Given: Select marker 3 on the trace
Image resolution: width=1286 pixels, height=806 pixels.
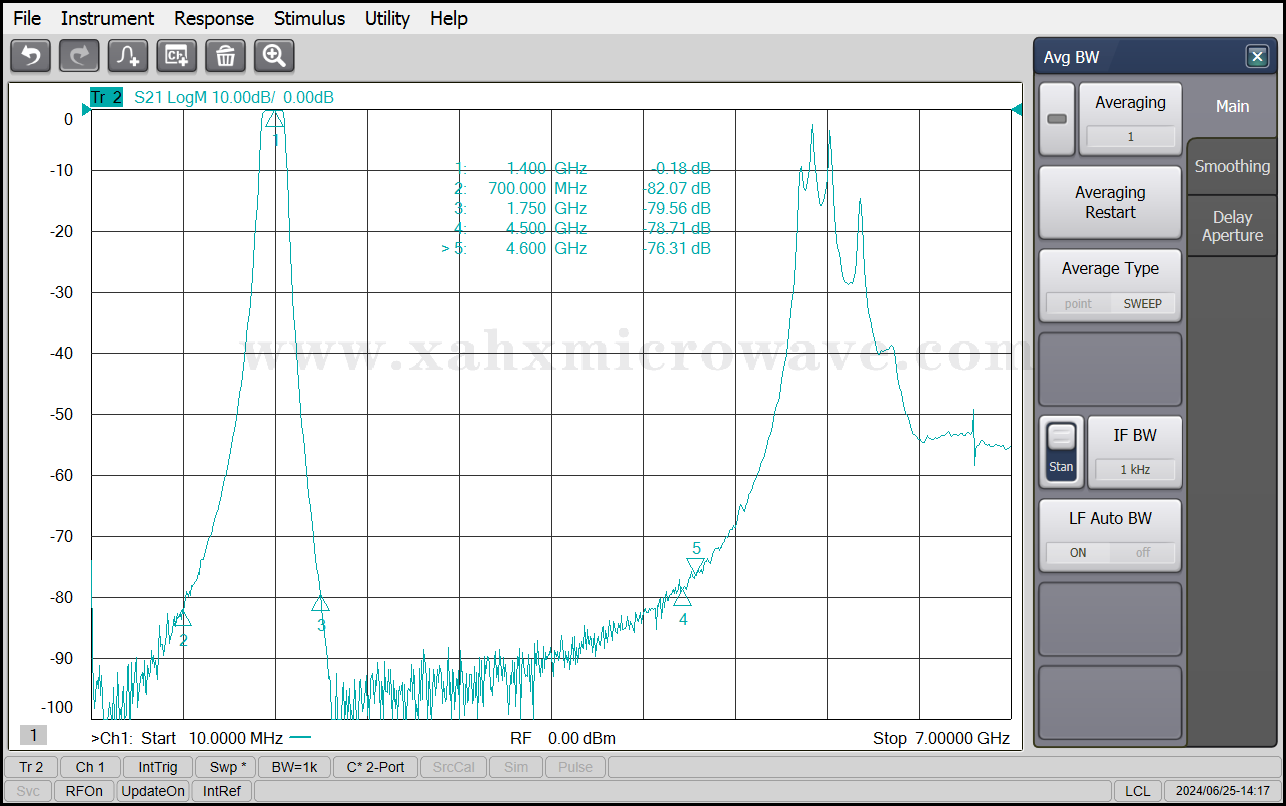Looking at the screenshot, I should (320, 603).
